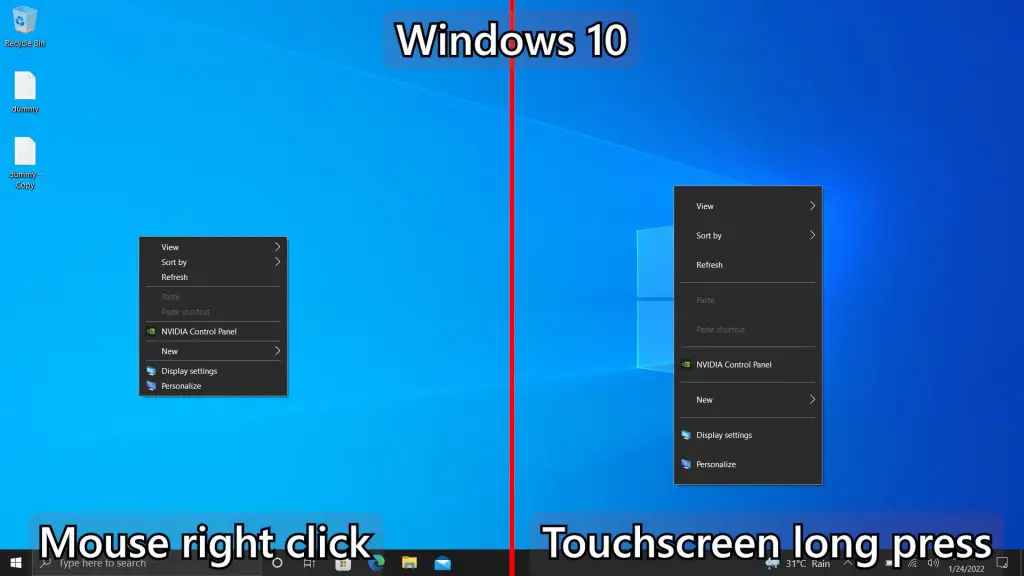Screen dimensions: 1024x576
Task: Choose New label in compact context menu
Action: click(x=169, y=351)
